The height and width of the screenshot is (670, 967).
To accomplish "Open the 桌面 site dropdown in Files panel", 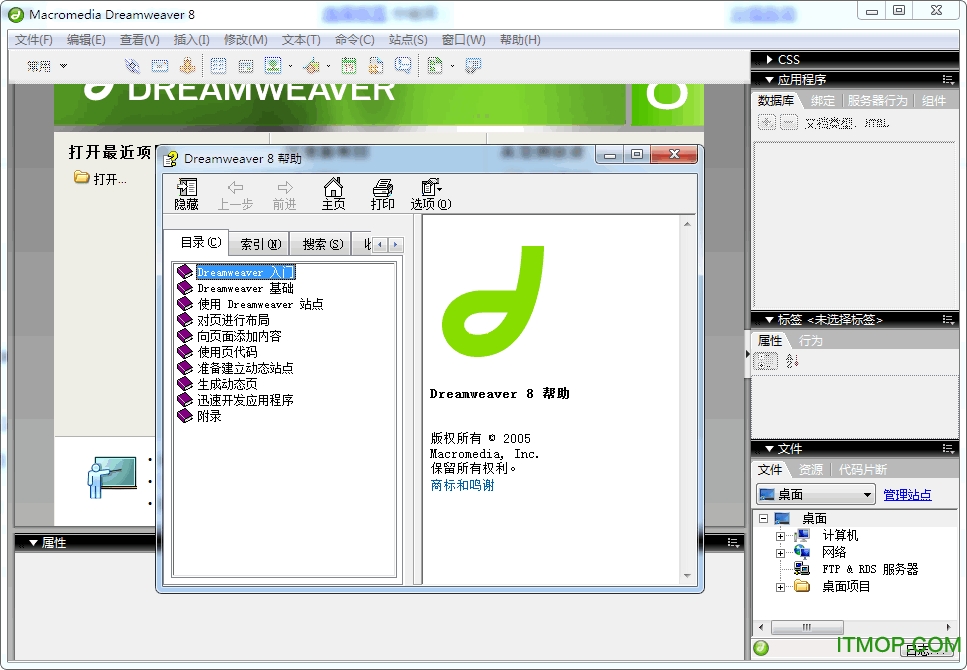I will [x=865, y=494].
